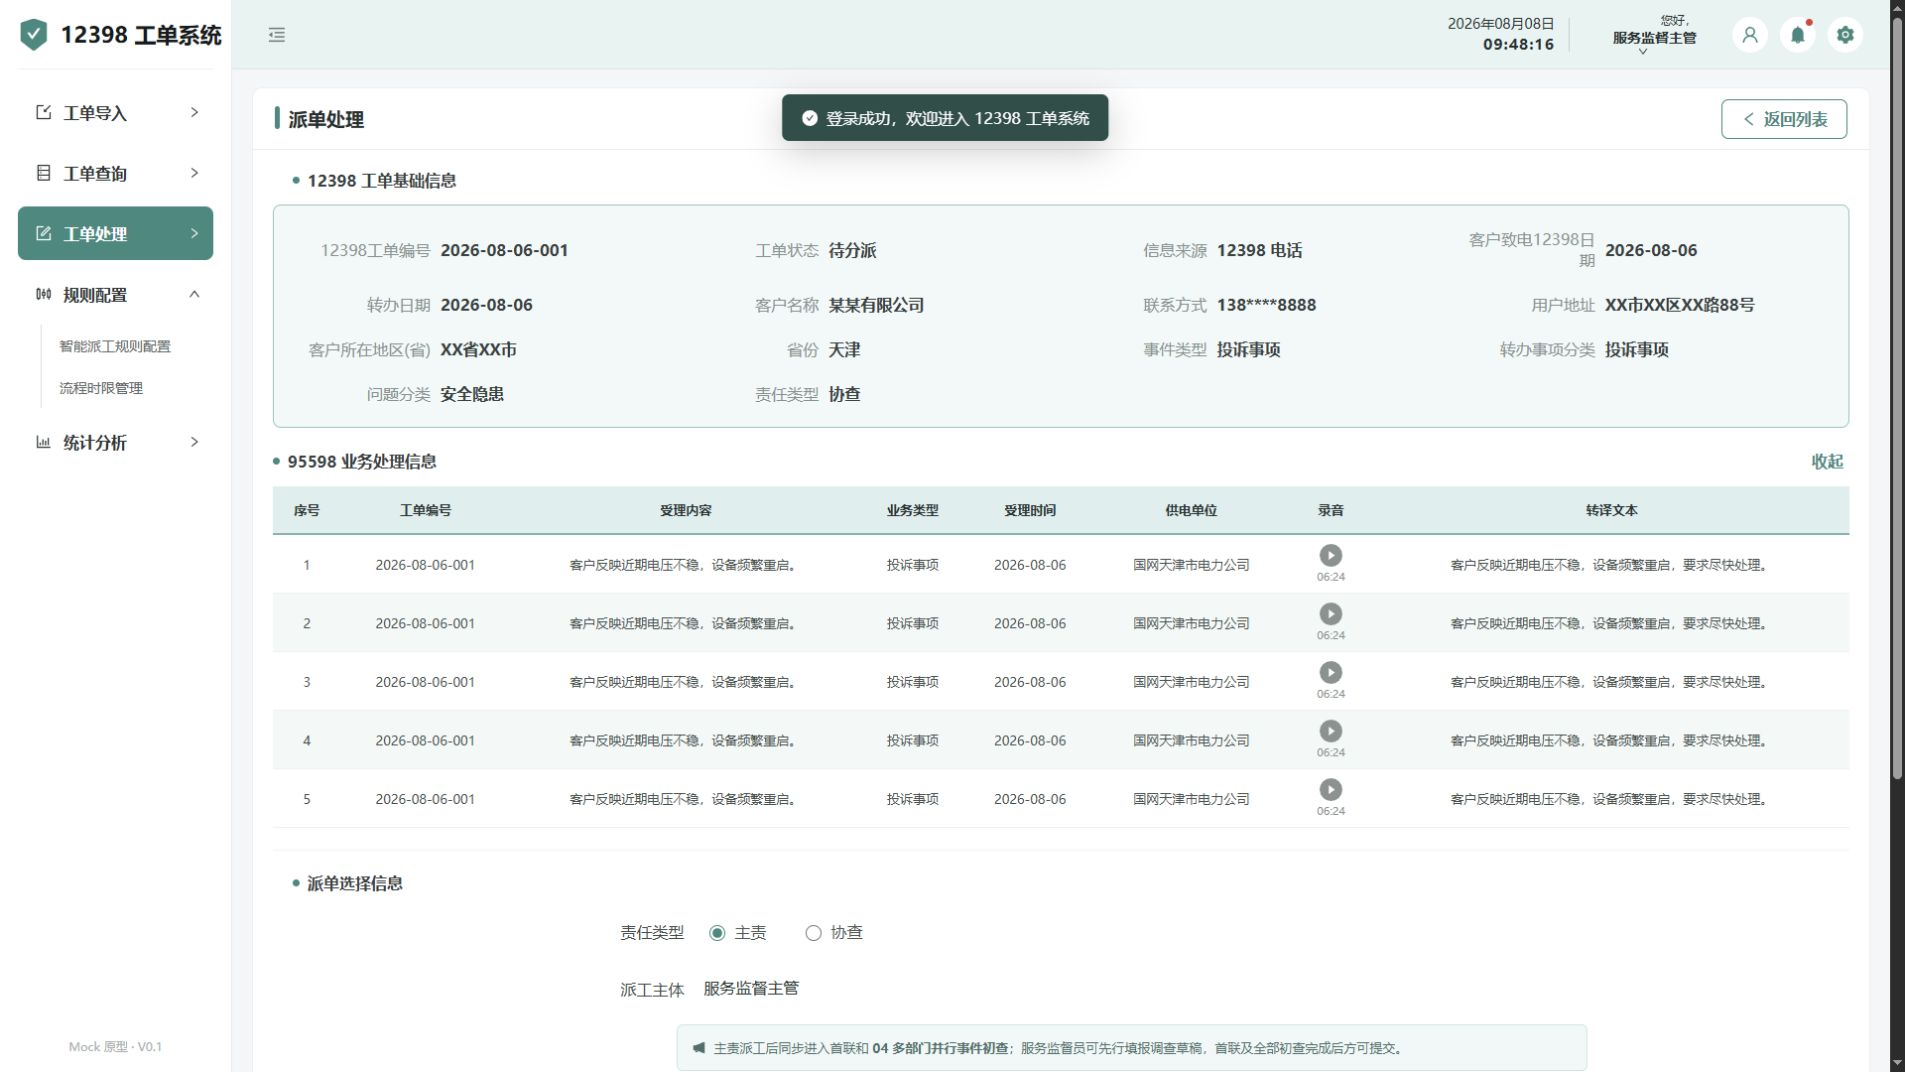Image resolution: width=1905 pixels, height=1072 pixels.
Task: Click the 受理内容 column header
Action: (x=686, y=510)
